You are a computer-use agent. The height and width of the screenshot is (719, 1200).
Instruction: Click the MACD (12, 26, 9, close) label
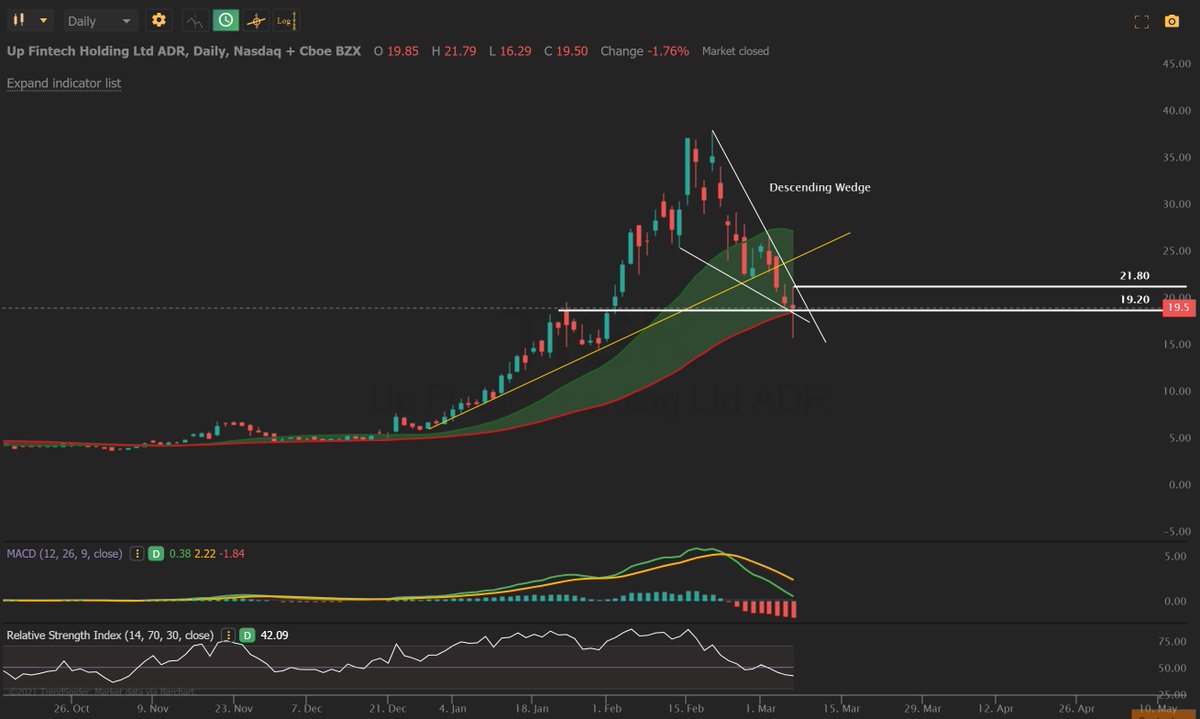(x=64, y=553)
